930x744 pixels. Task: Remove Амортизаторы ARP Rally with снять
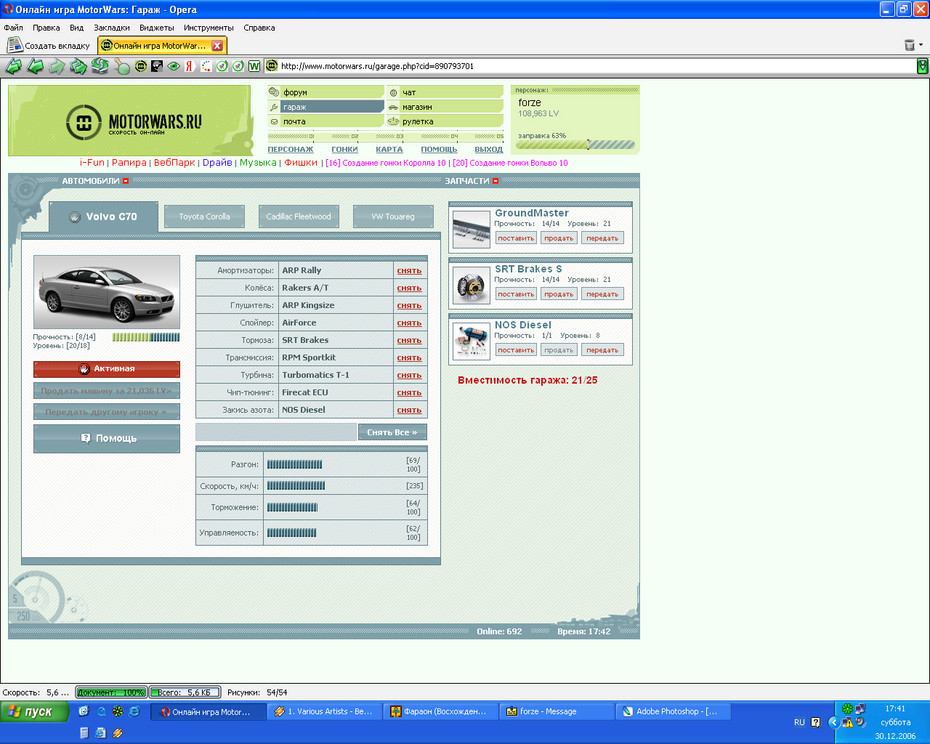(x=409, y=271)
